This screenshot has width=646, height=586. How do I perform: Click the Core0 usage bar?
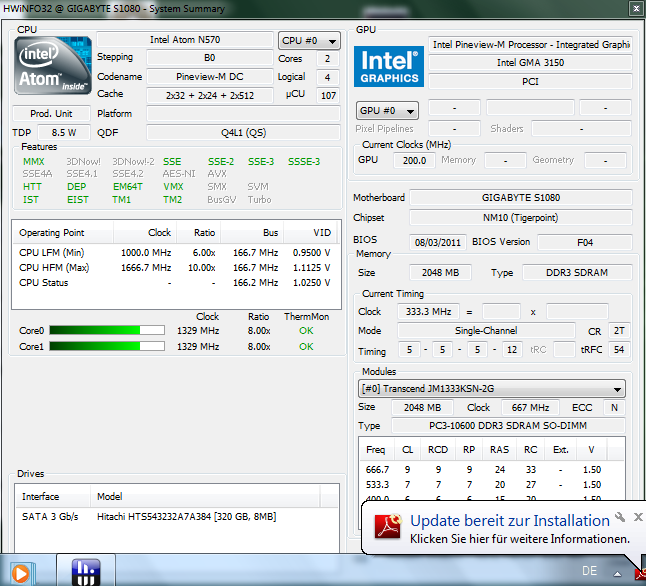(x=107, y=331)
